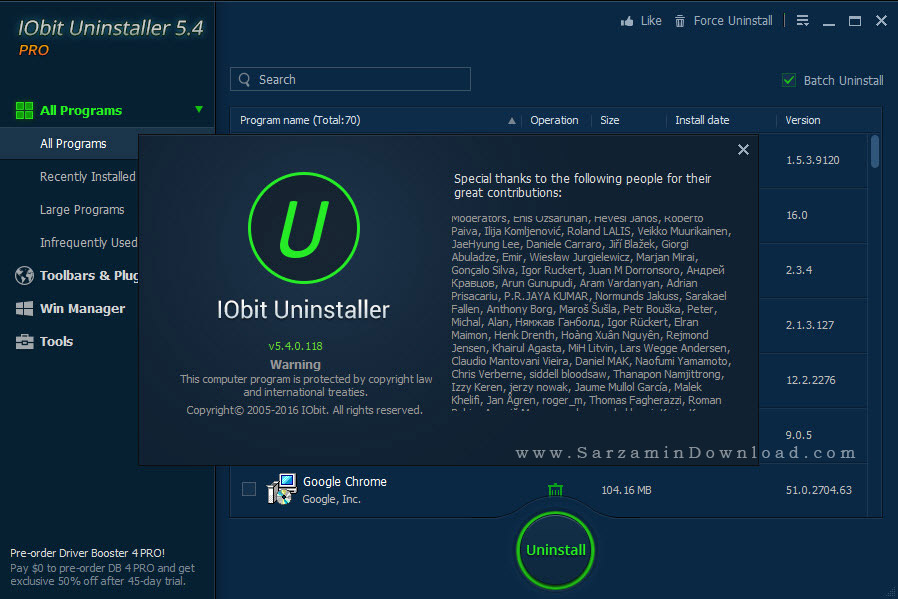Viewport: 898px width, 599px height.
Task: Click the Google, Inc. publisher text
Action: [x=331, y=499]
